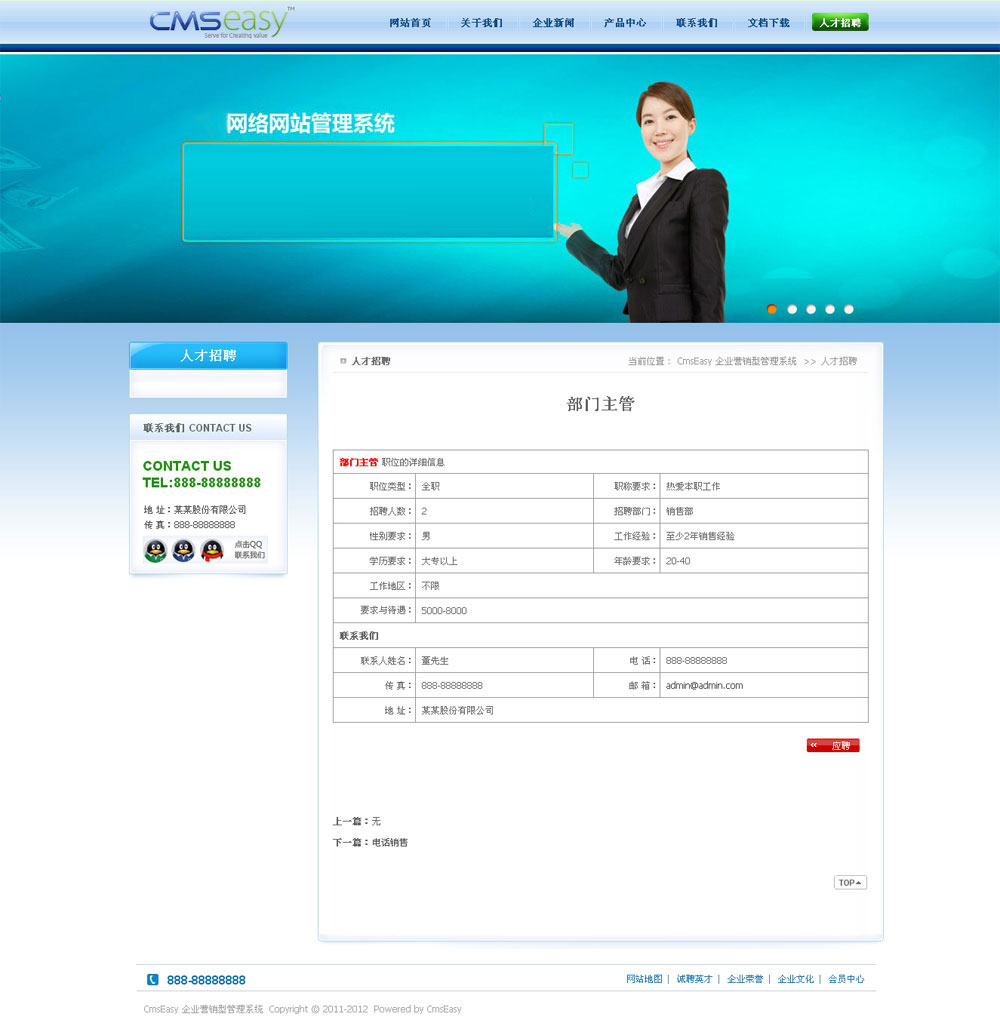This screenshot has width=1000, height=1026.
Task: Click the TOP back-to-top button
Action: tap(850, 883)
